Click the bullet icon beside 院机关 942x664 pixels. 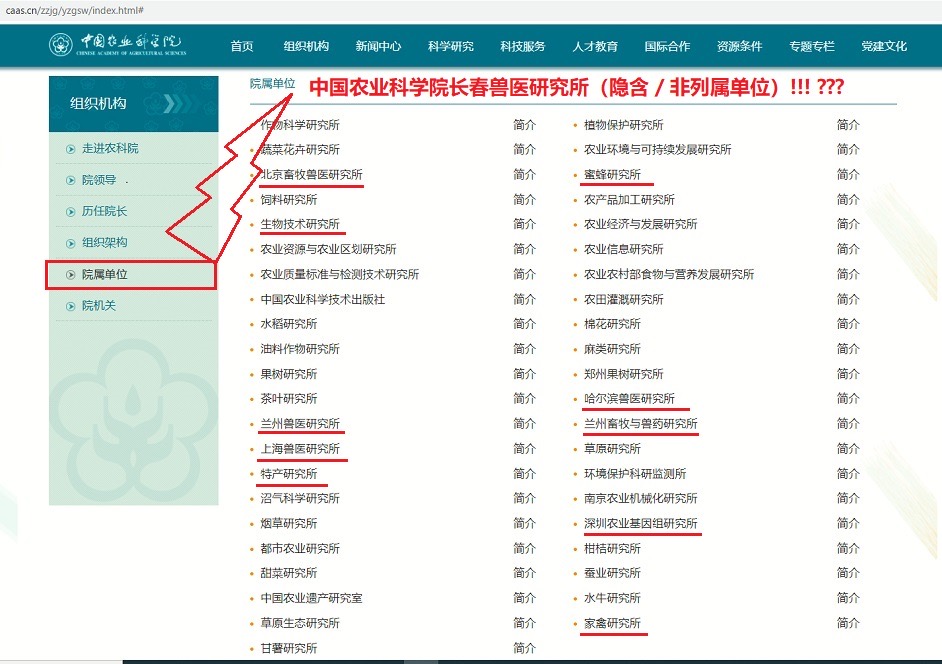70,306
